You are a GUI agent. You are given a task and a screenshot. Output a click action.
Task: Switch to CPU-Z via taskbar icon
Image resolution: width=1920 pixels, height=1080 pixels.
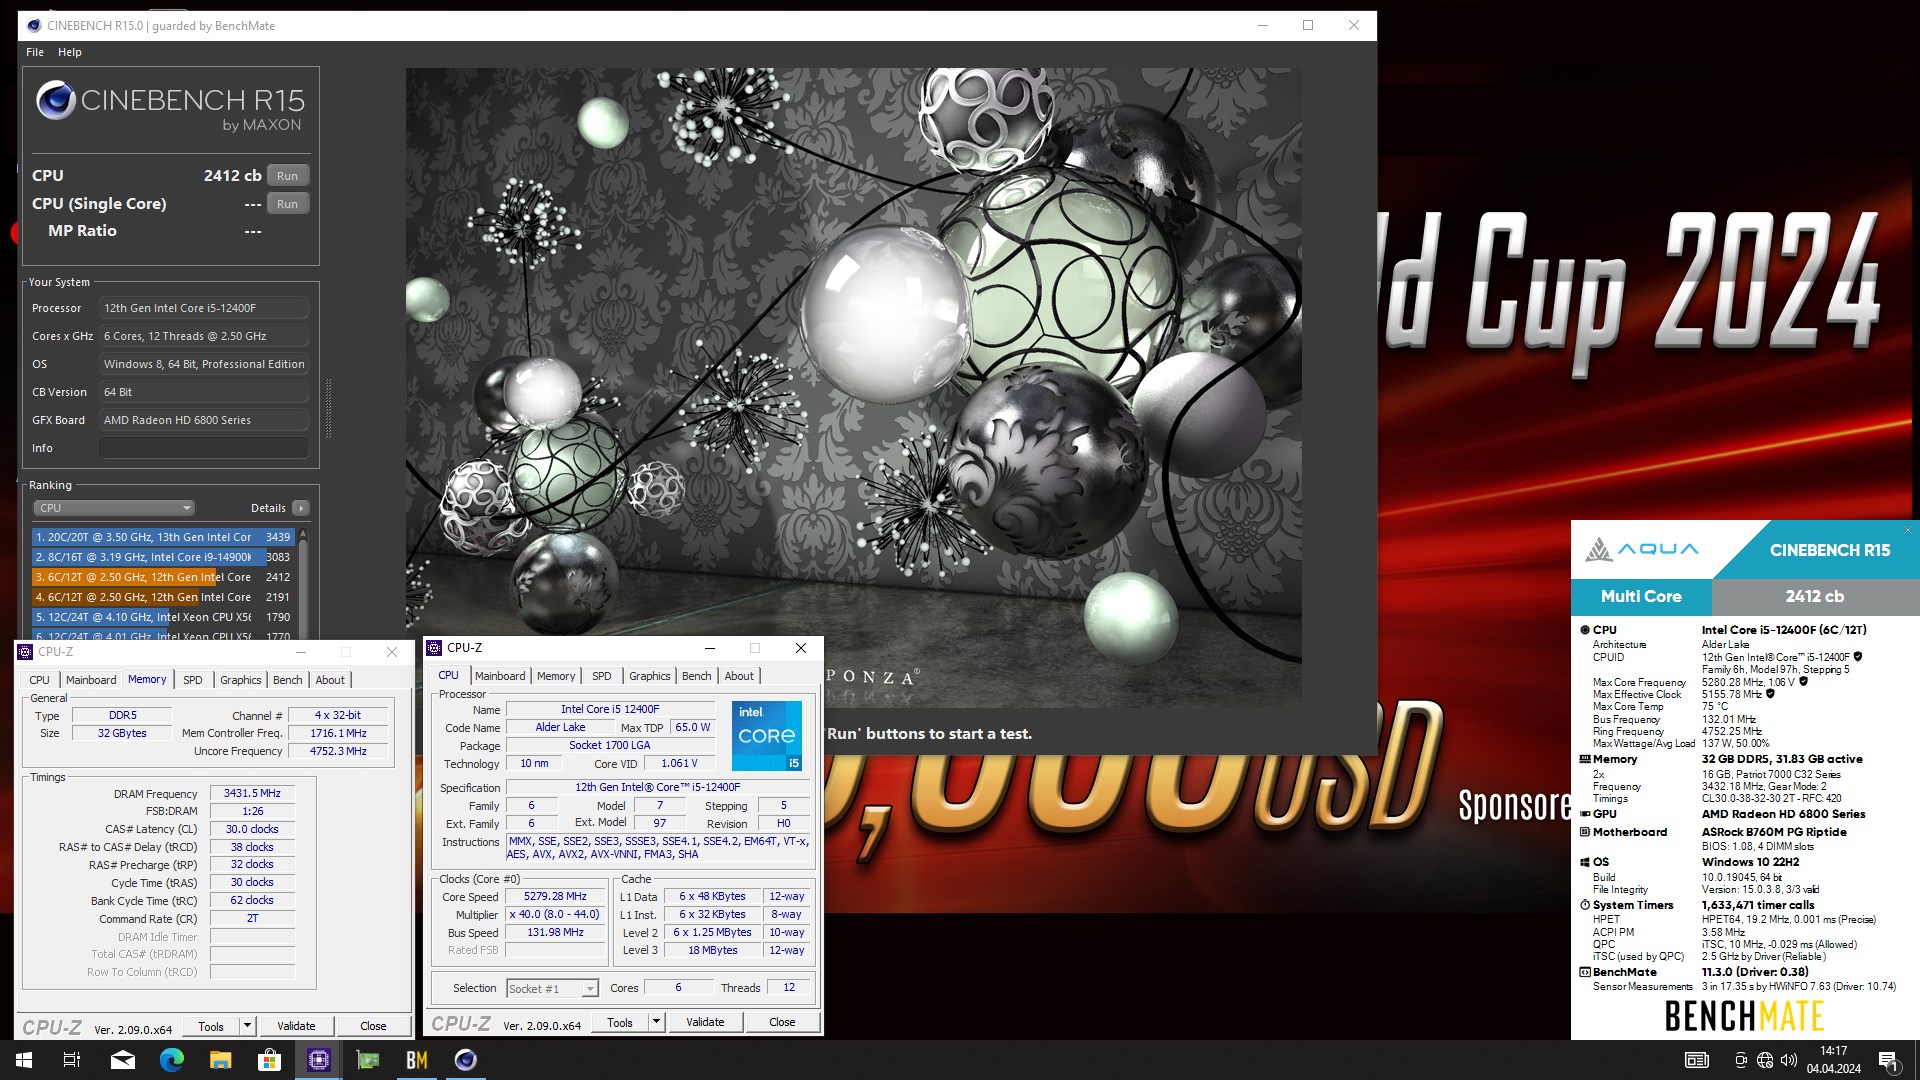pos(319,1060)
